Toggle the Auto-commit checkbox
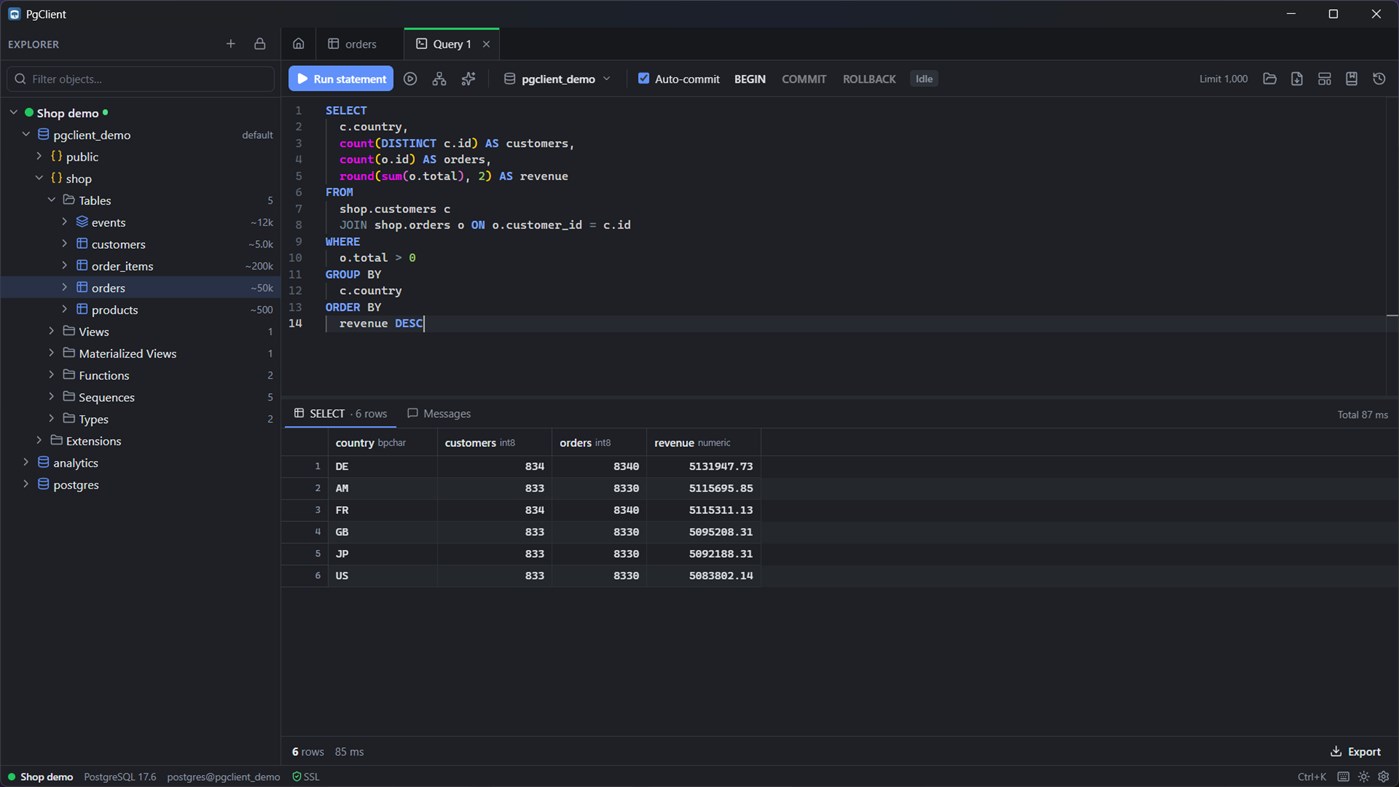 tap(644, 78)
